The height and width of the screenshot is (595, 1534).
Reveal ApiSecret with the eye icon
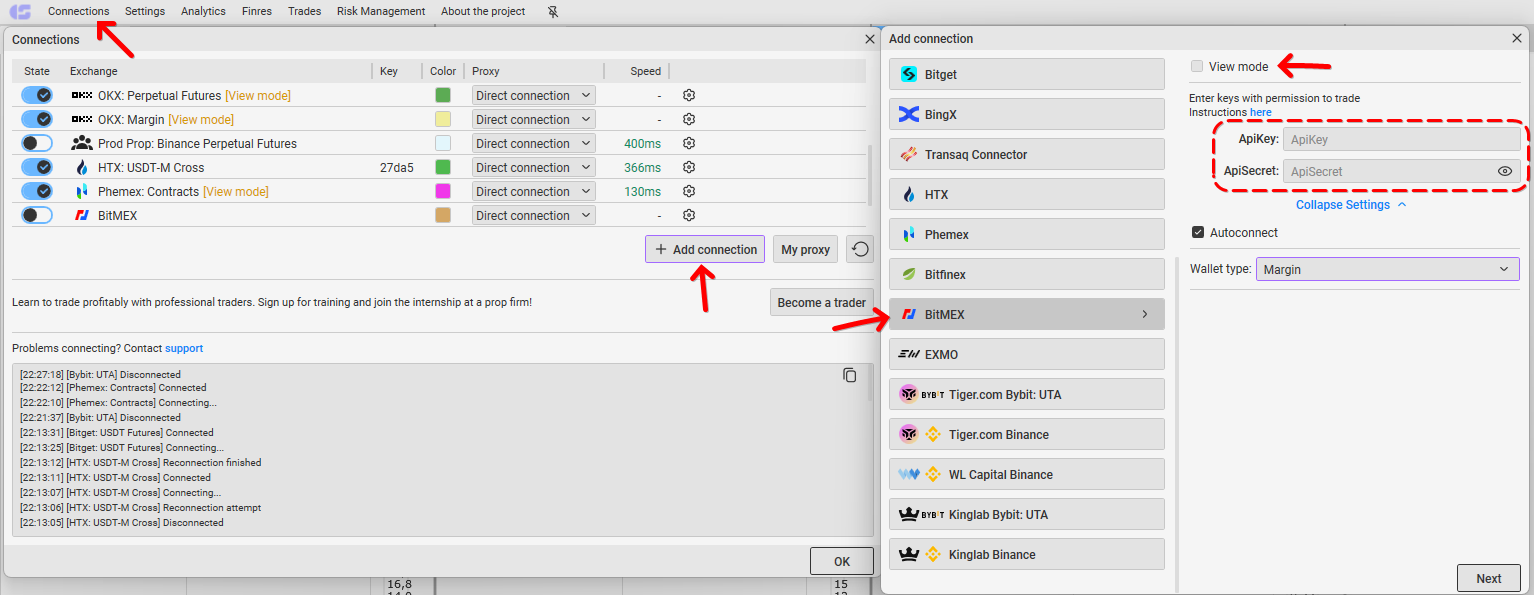(x=1504, y=171)
